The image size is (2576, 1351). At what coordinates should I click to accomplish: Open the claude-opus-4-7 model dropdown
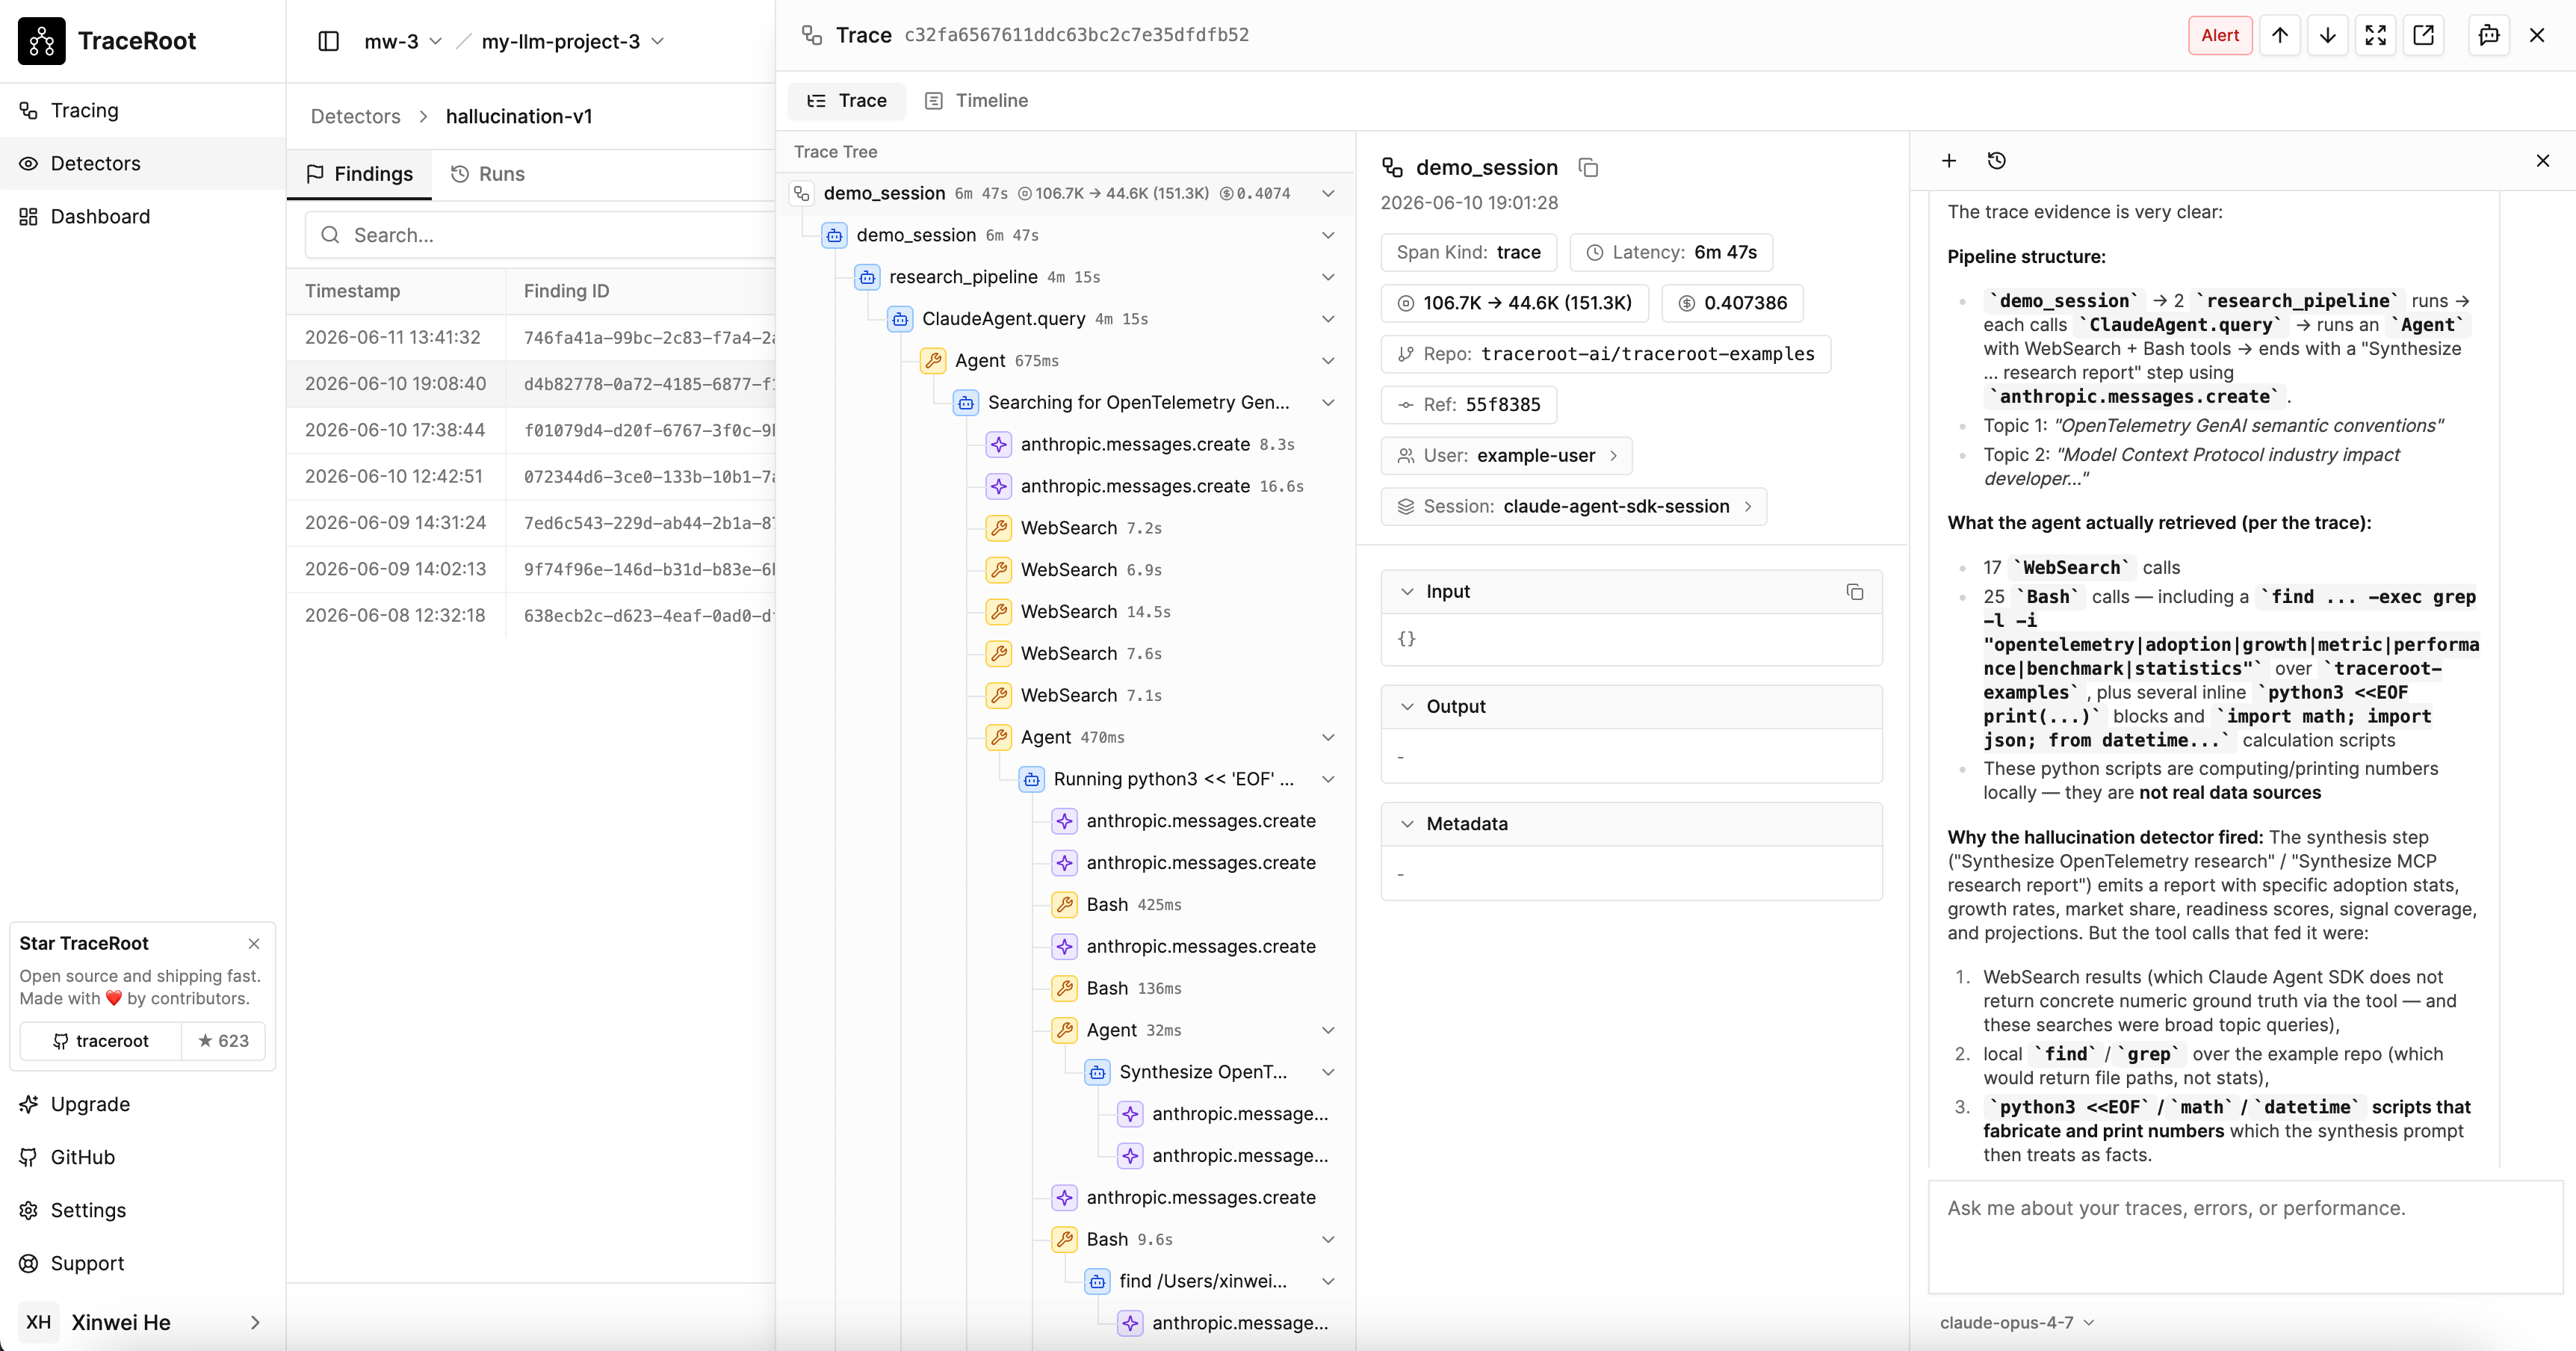click(x=2016, y=1322)
